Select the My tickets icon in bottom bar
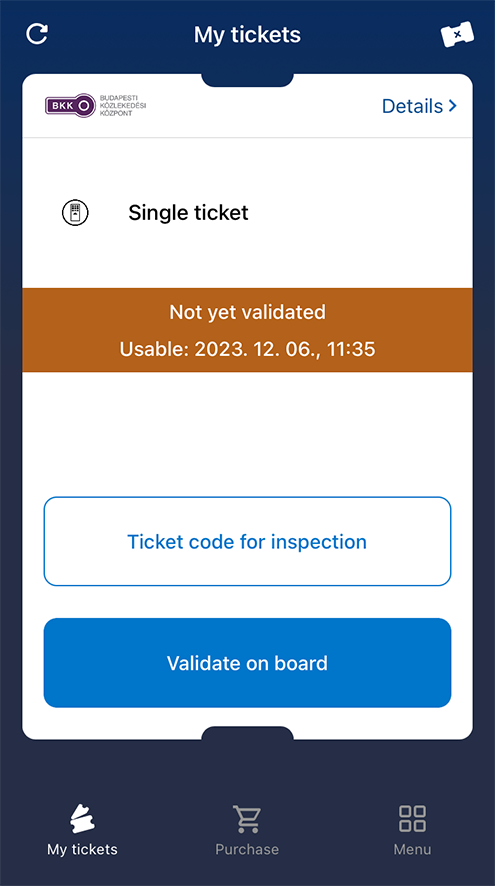 (82, 819)
